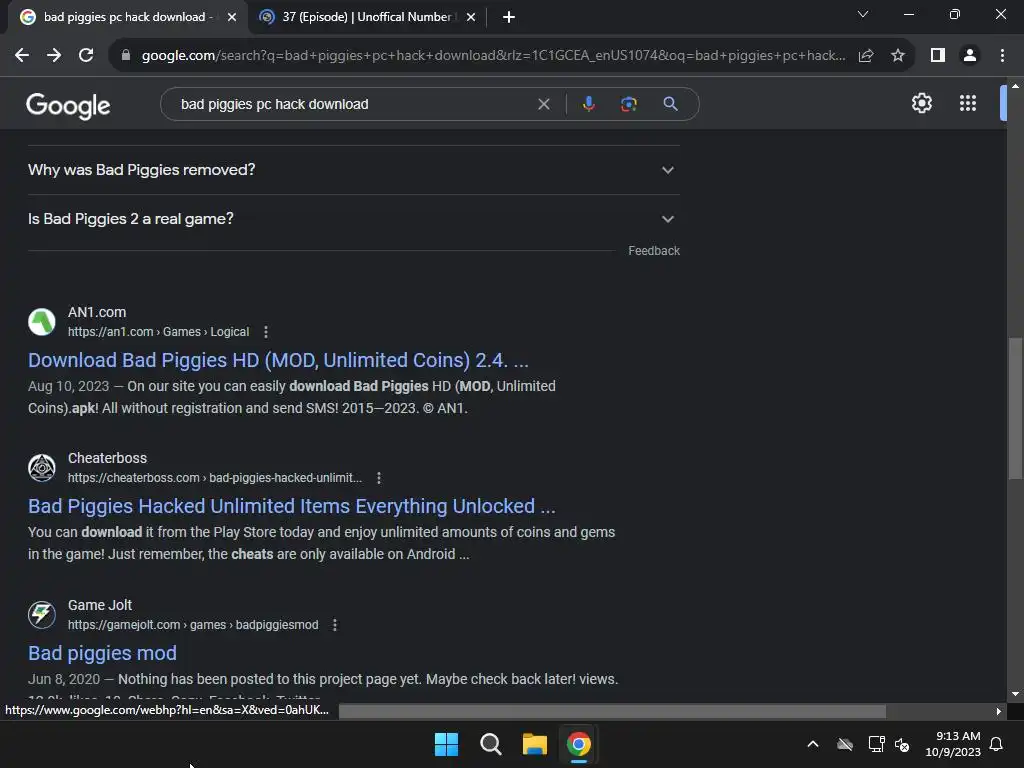This screenshot has height=768, width=1024.
Task: Reload the Google search page
Action: [x=86, y=56]
